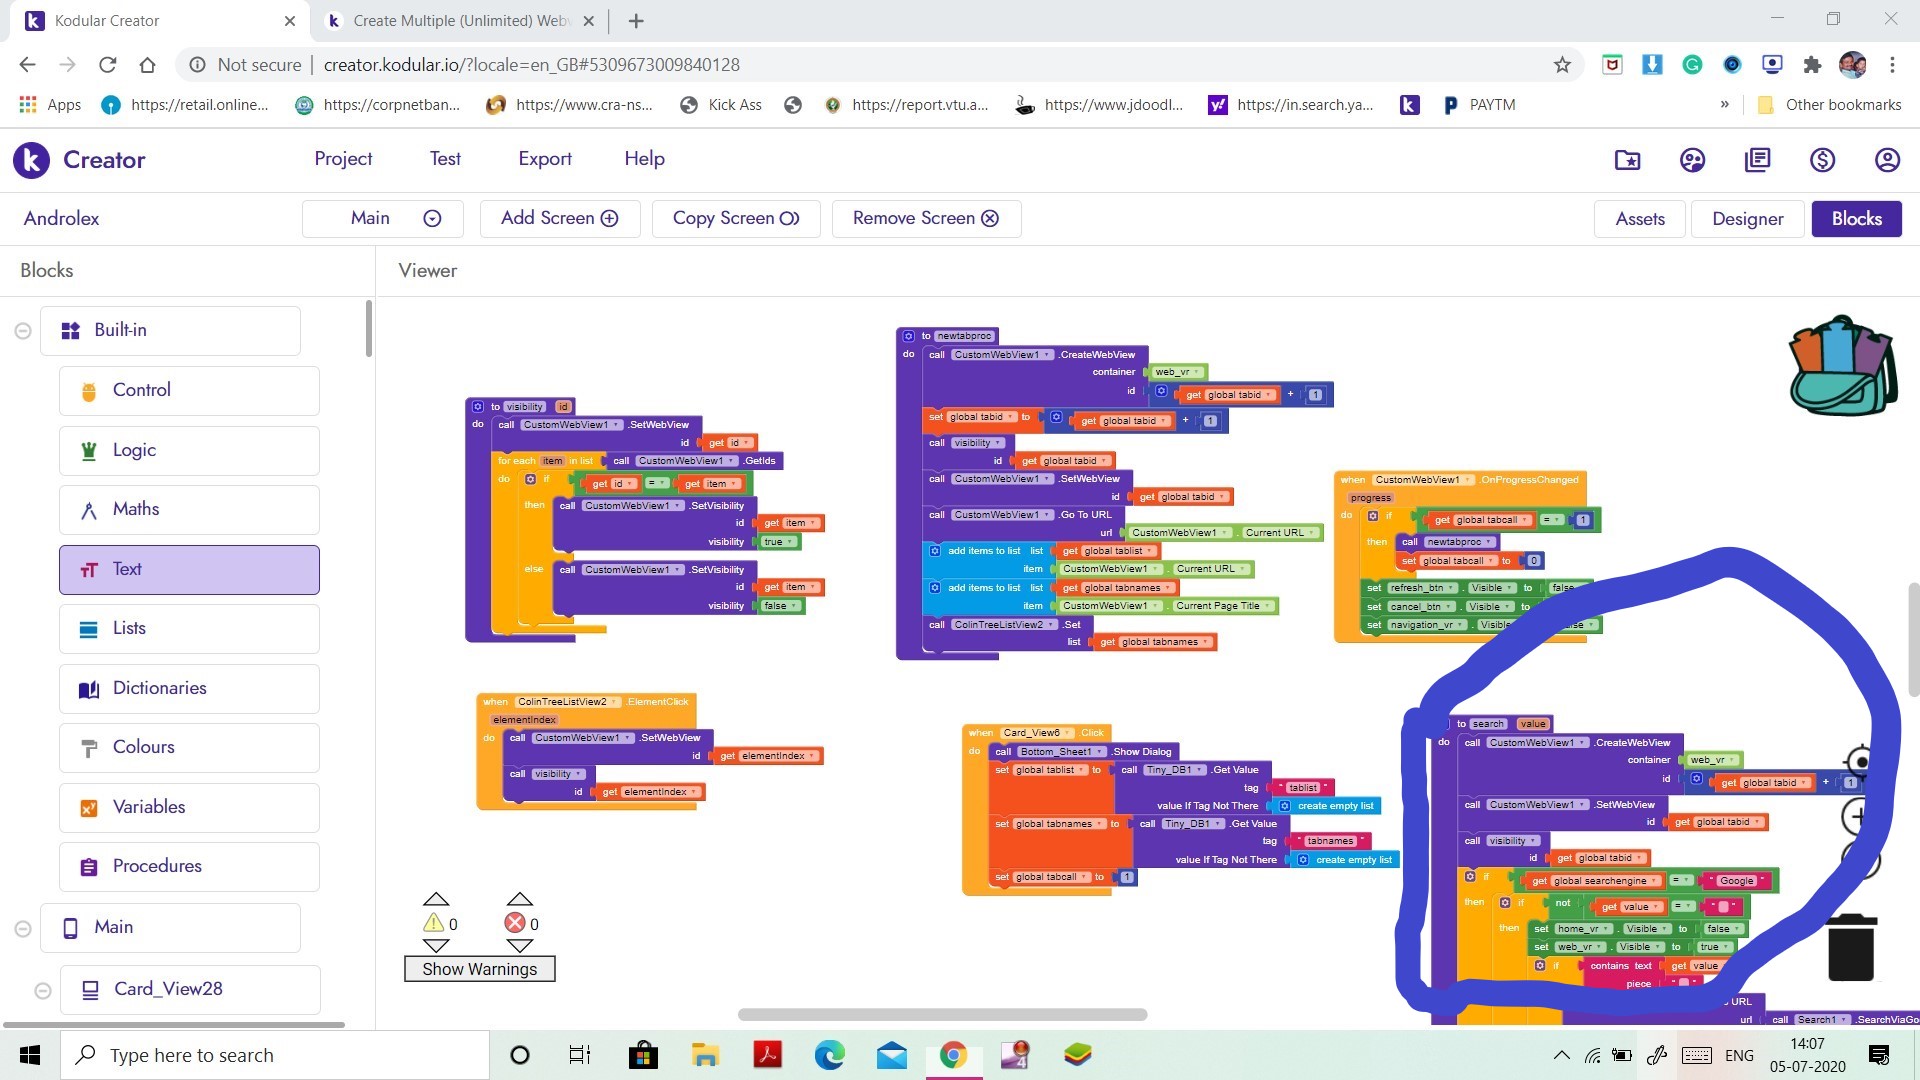Image resolution: width=1920 pixels, height=1080 pixels.
Task: Open the Main screen selector dropdown
Action: tap(431, 218)
